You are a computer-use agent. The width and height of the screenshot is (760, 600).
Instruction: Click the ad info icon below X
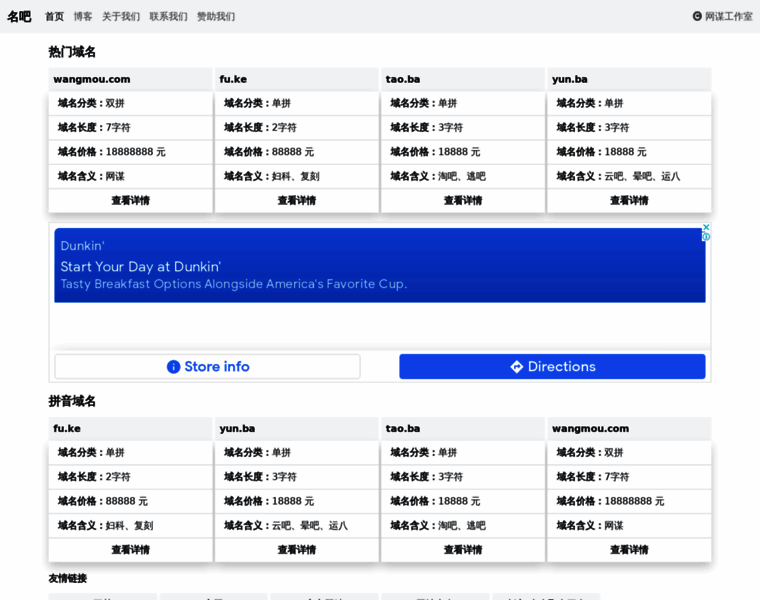click(x=706, y=237)
